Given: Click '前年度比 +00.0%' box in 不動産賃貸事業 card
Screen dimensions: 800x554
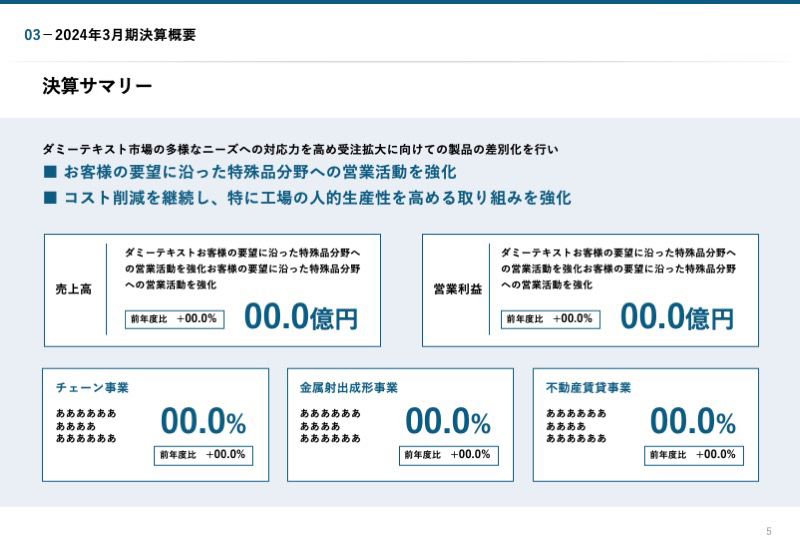Looking at the screenshot, I should point(694,456).
